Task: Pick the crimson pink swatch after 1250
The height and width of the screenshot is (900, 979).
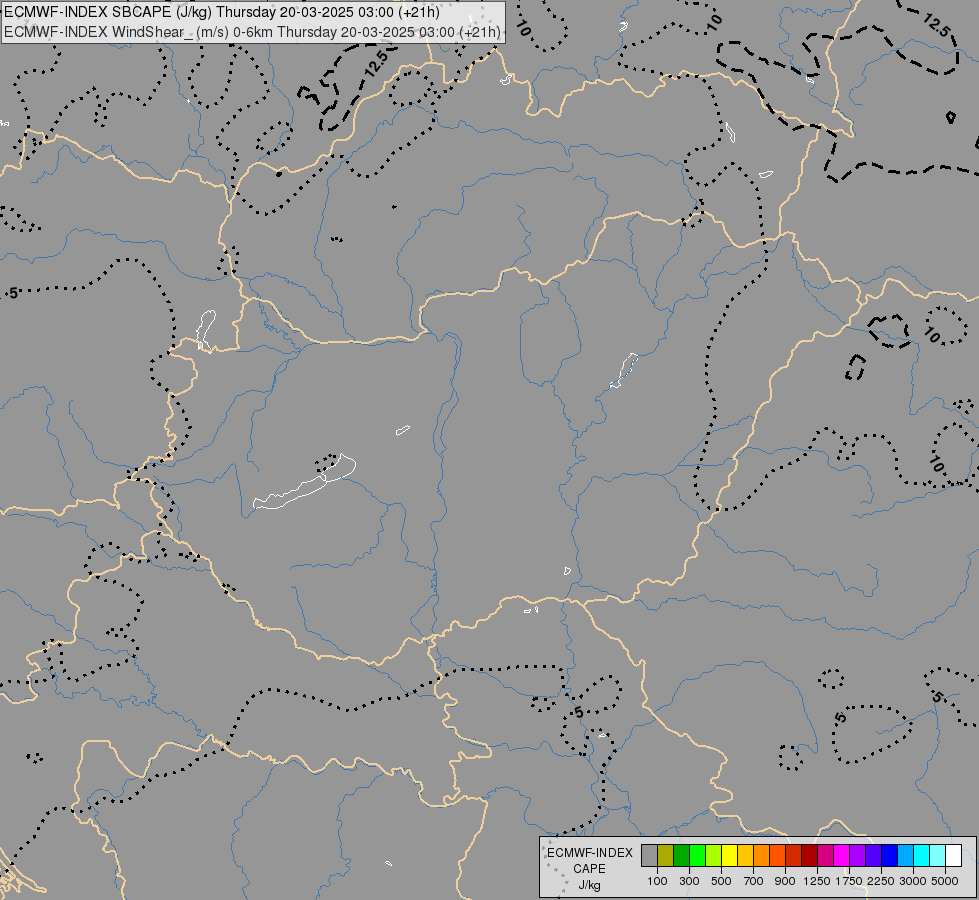Action: (x=825, y=855)
